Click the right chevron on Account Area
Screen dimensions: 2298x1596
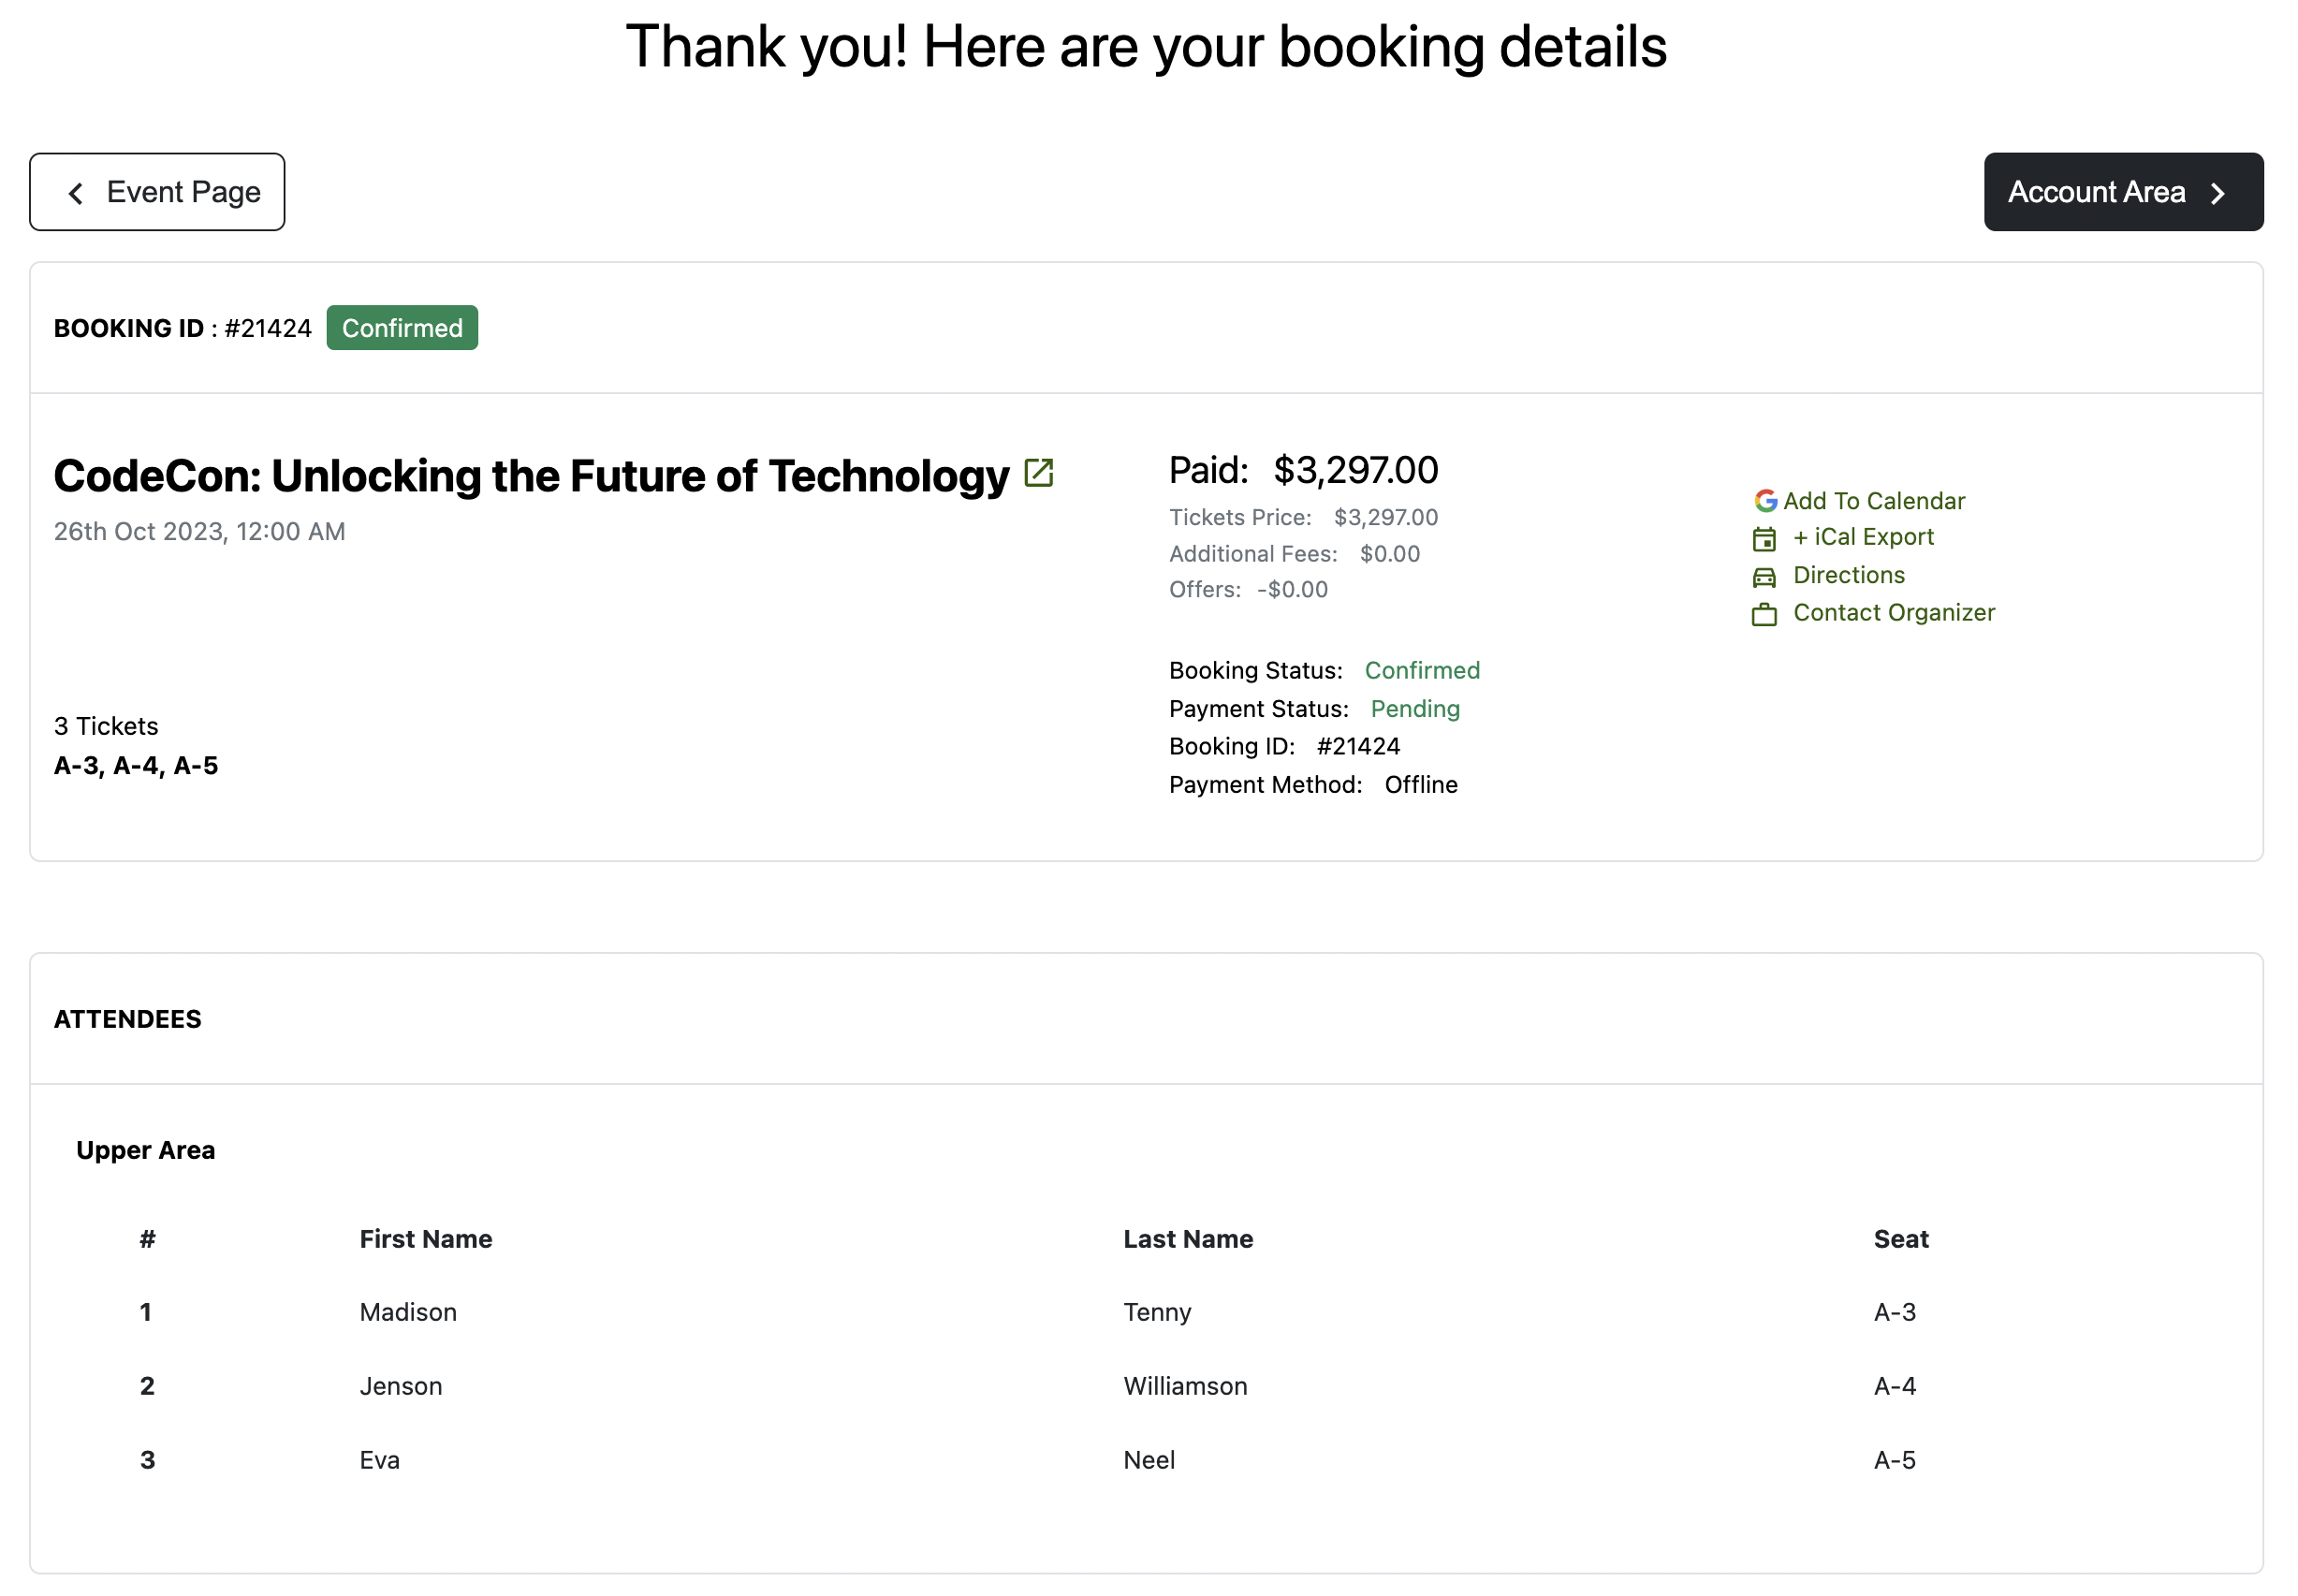pyautogui.click(x=2218, y=193)
